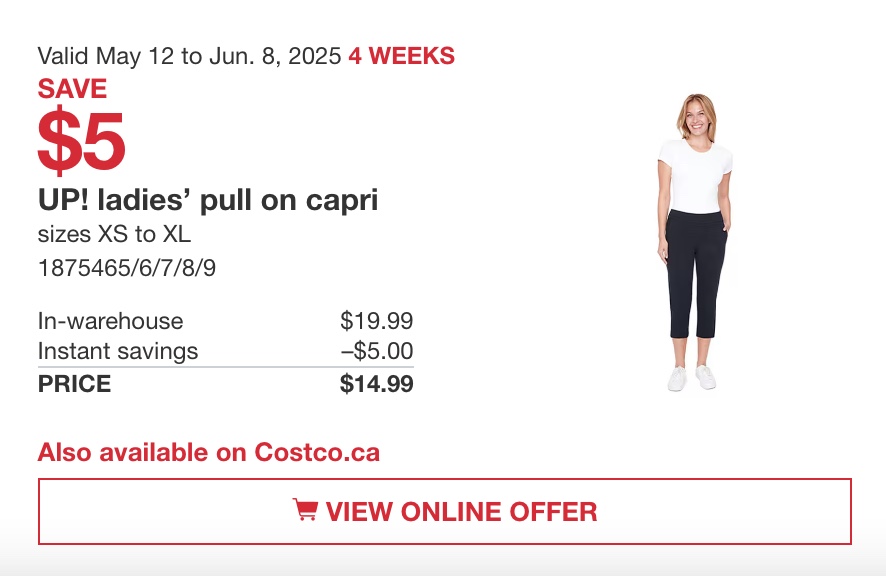Click the bold PRICE label
Screen dimensions: 886x576
[x=75, y=384]
